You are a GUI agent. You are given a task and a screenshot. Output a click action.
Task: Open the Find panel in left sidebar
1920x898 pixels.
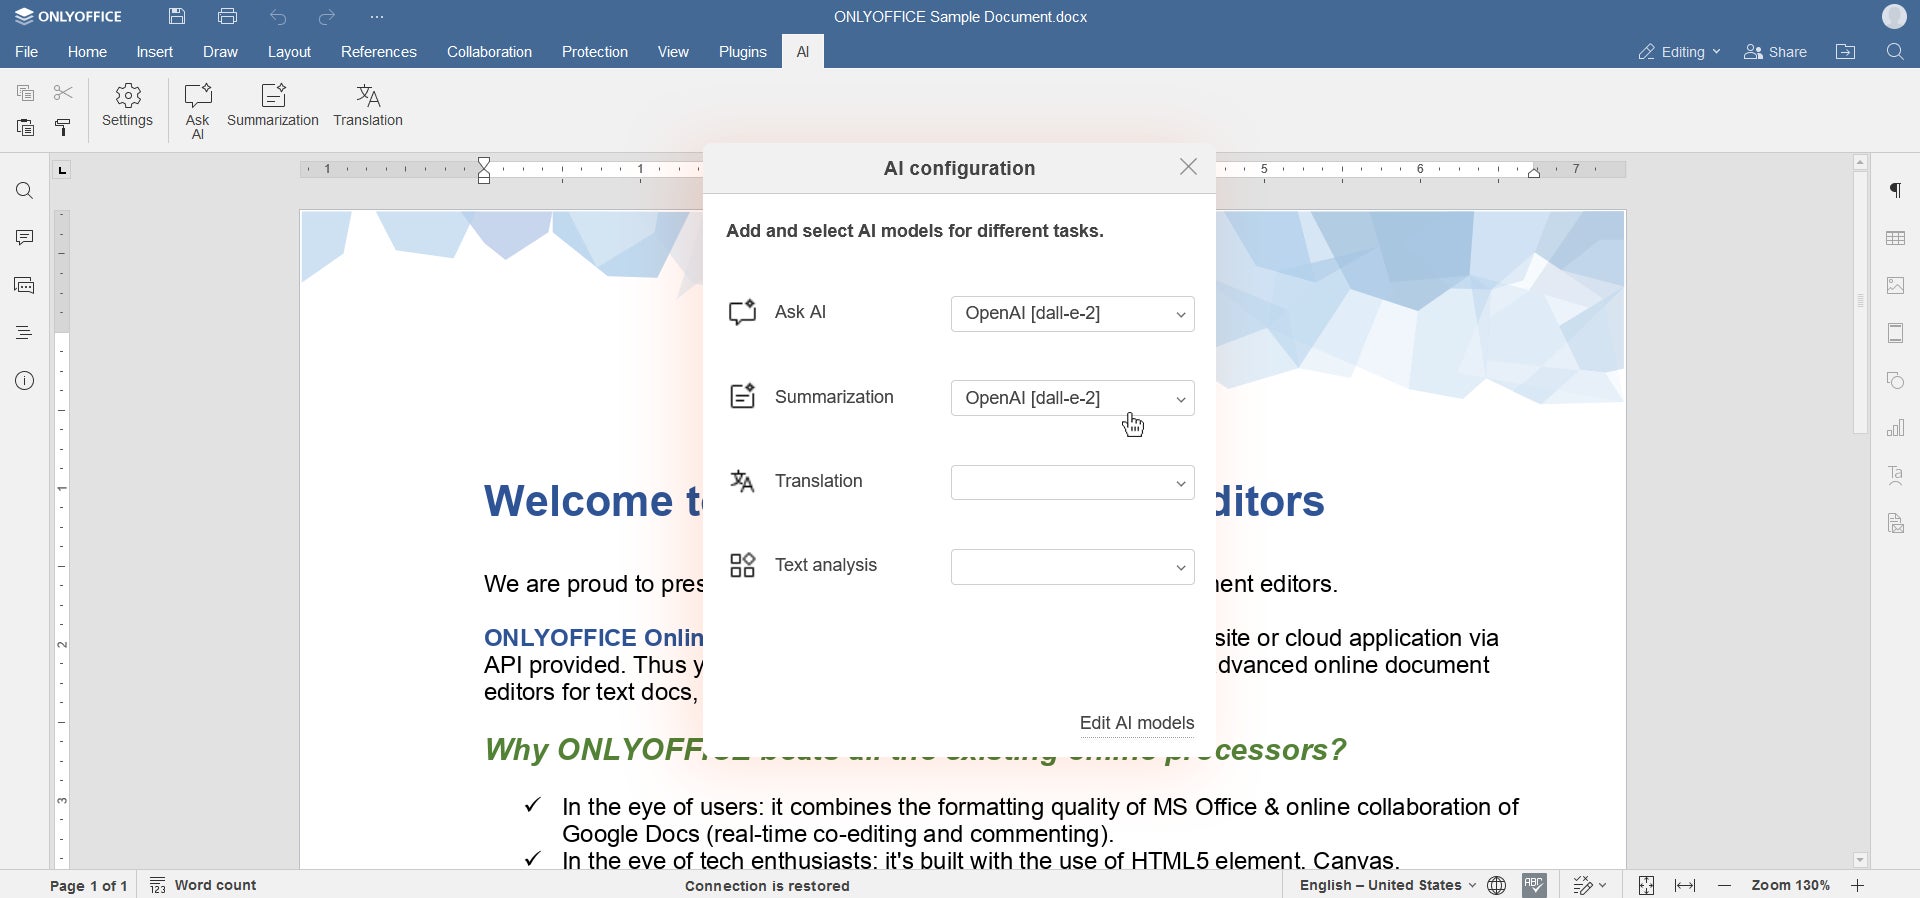(x=25, y=191)
